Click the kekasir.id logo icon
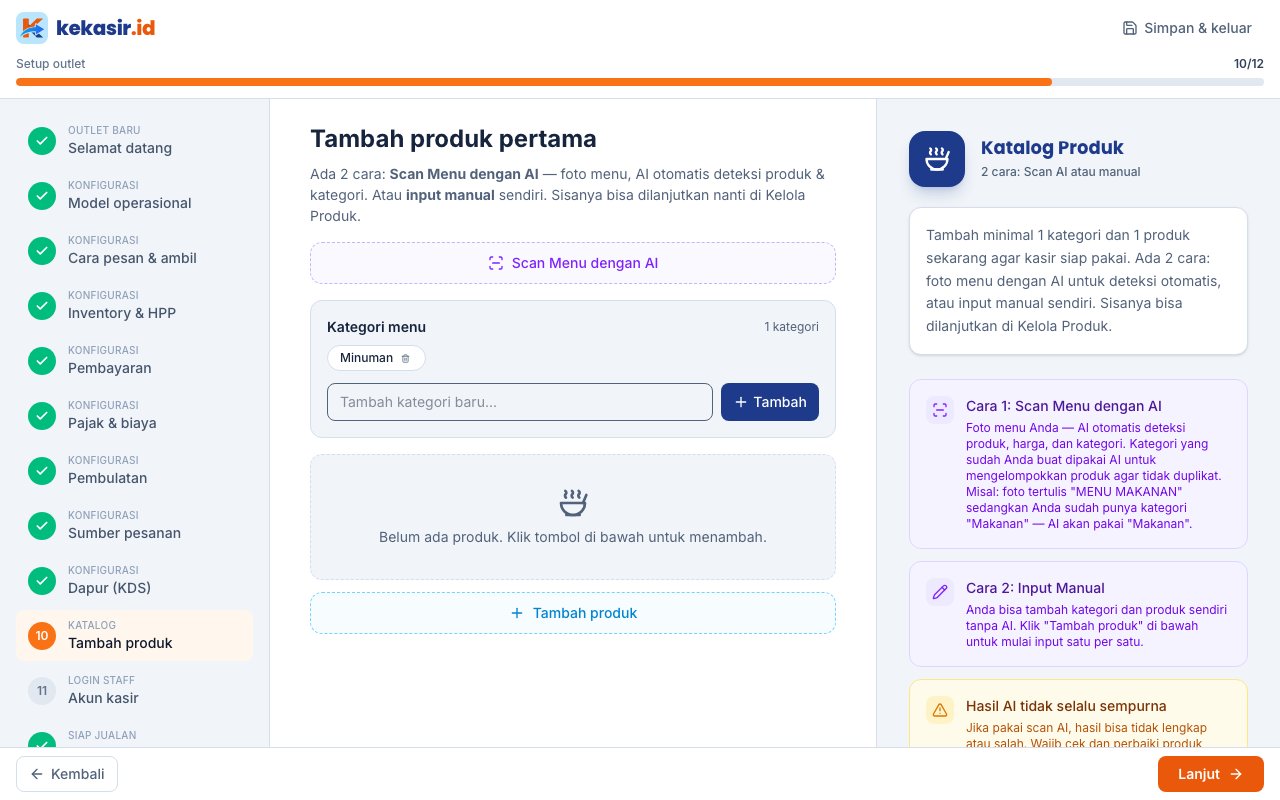The width and height of the screenshot is (1280, 800). click(x=32, y=28)
